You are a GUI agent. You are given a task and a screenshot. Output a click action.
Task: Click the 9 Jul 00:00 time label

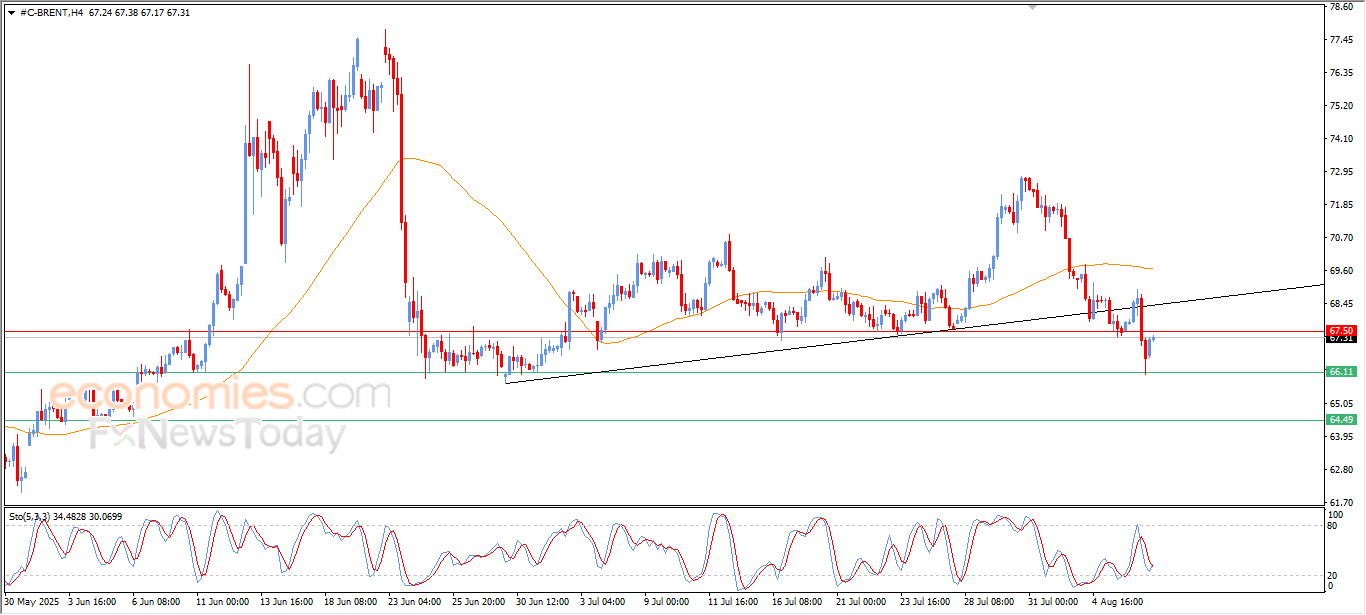pyautogui.click(x=667, y=602)
